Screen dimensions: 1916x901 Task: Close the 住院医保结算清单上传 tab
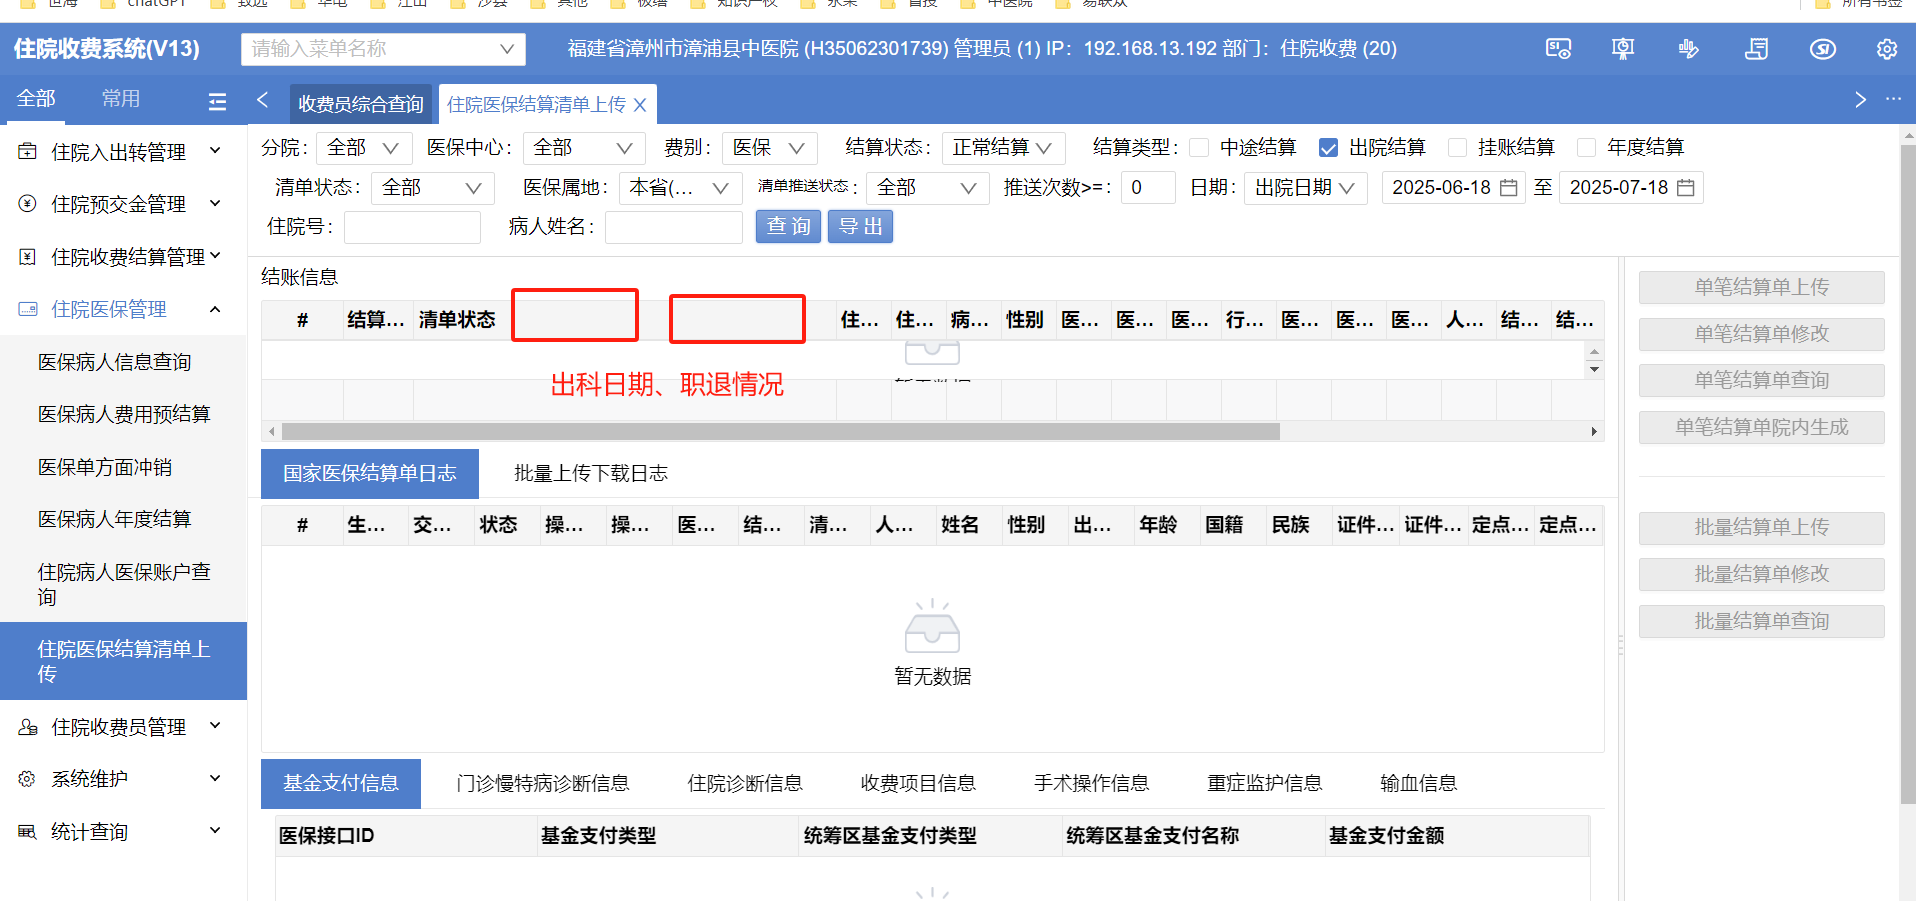click(640, 105)
